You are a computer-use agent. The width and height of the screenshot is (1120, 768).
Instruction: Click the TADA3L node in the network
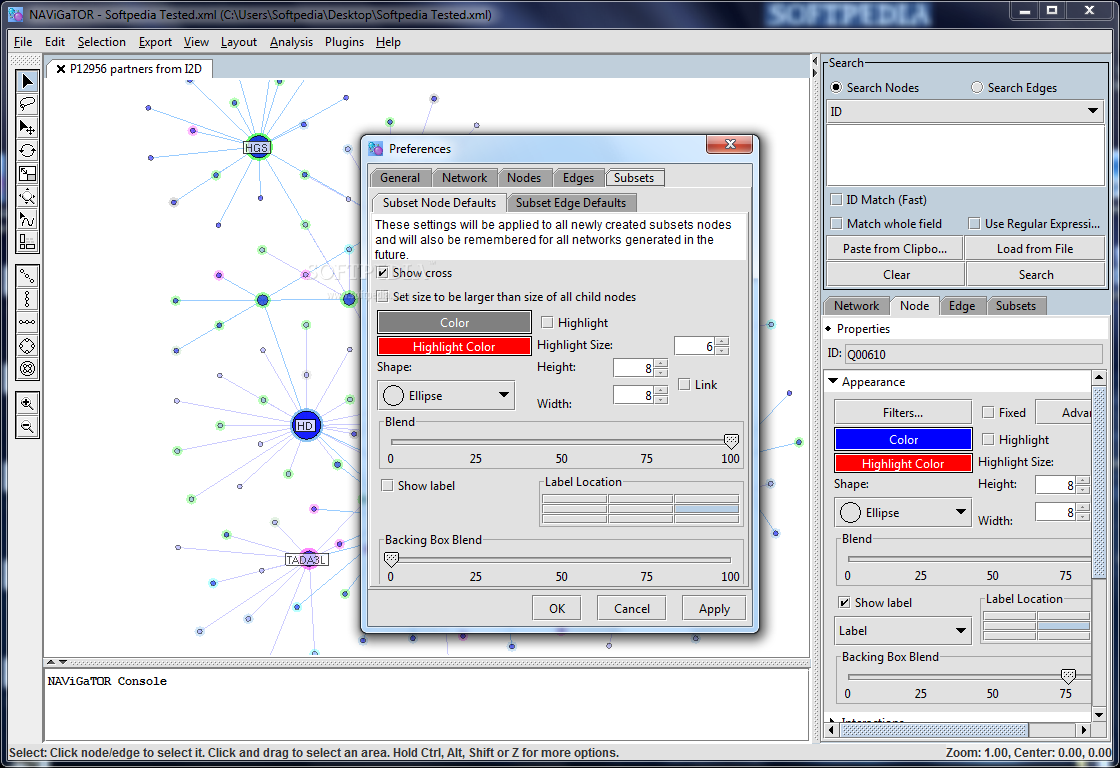coord(306,559)
